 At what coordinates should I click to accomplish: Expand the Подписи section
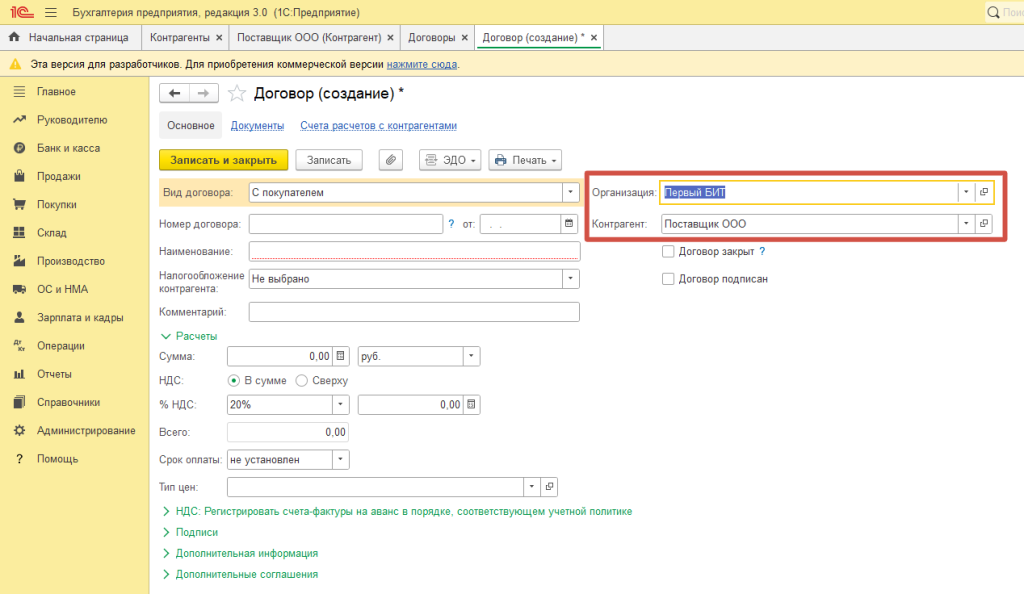click(196, 532)
